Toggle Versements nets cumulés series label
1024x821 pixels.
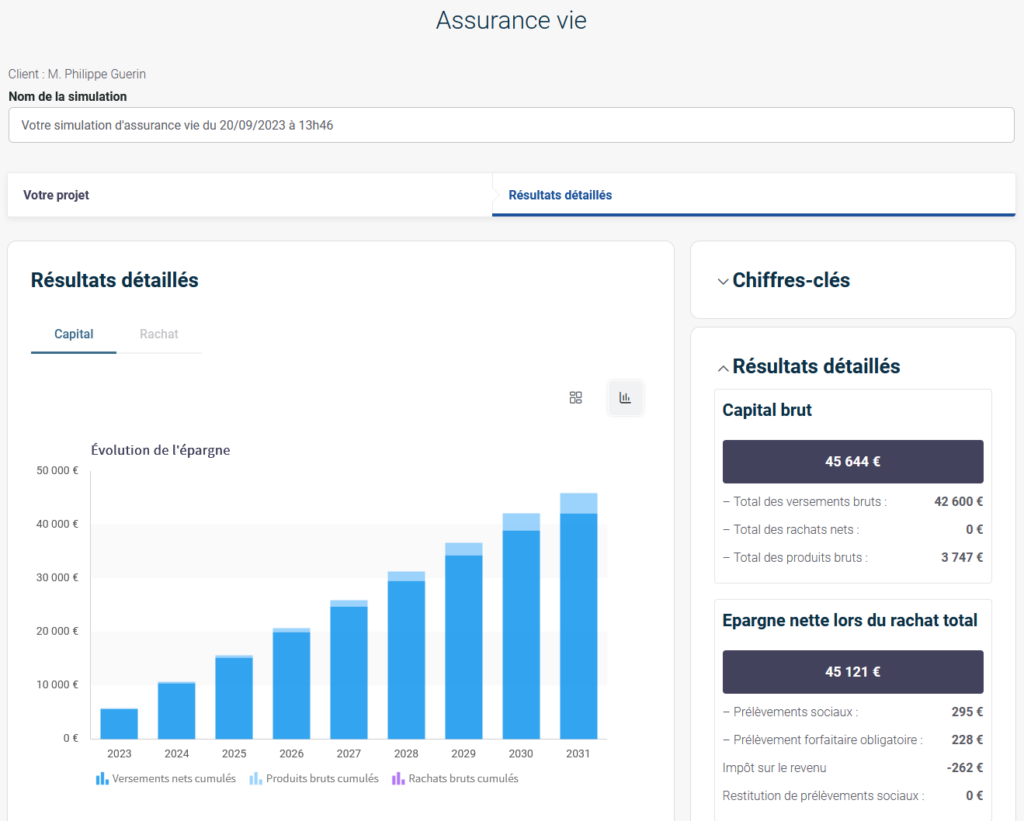click(174, 778)
